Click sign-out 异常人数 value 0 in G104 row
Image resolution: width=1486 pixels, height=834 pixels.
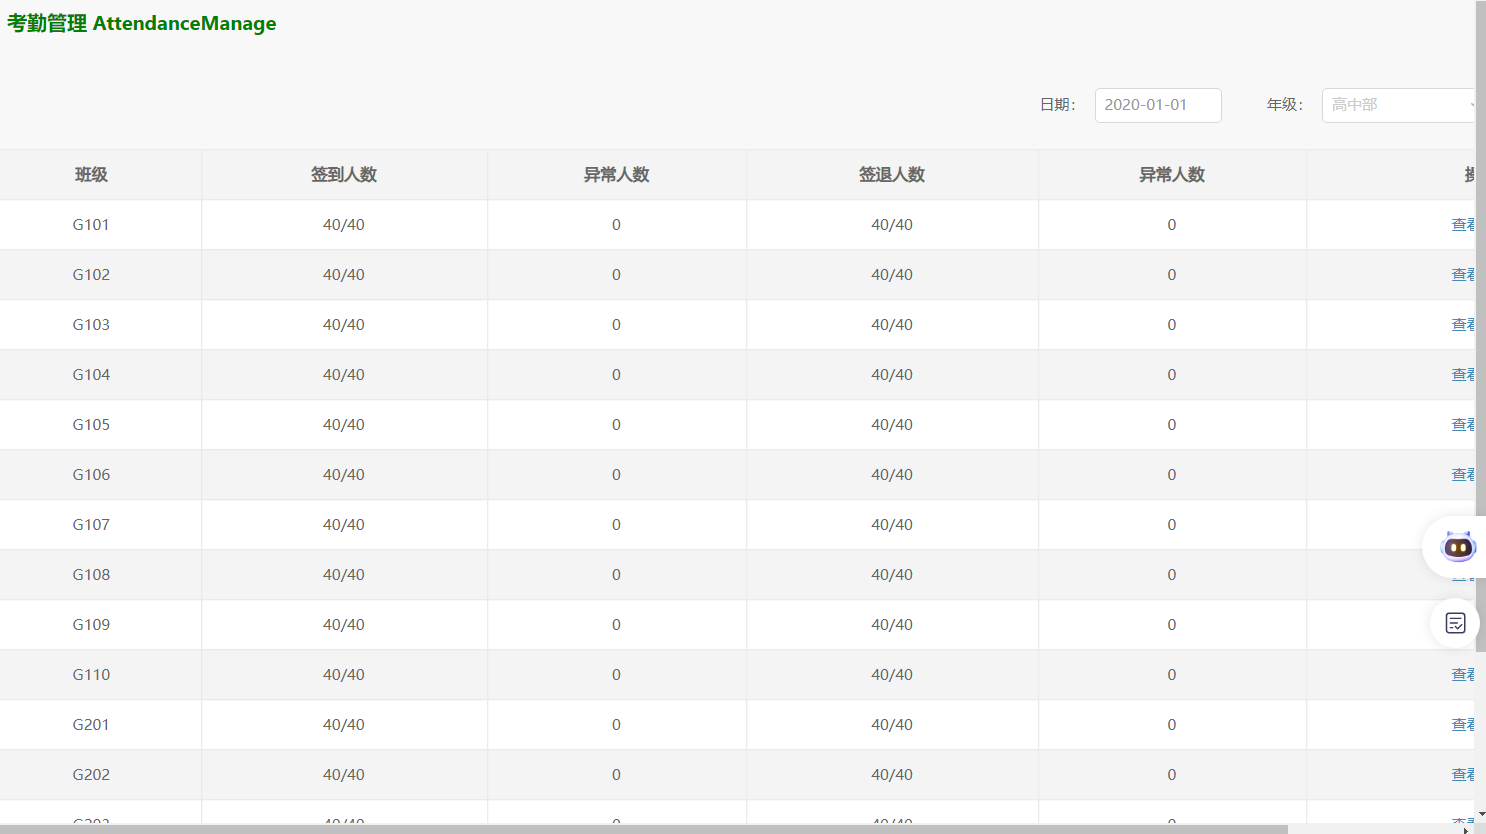tap(1172, 375)
